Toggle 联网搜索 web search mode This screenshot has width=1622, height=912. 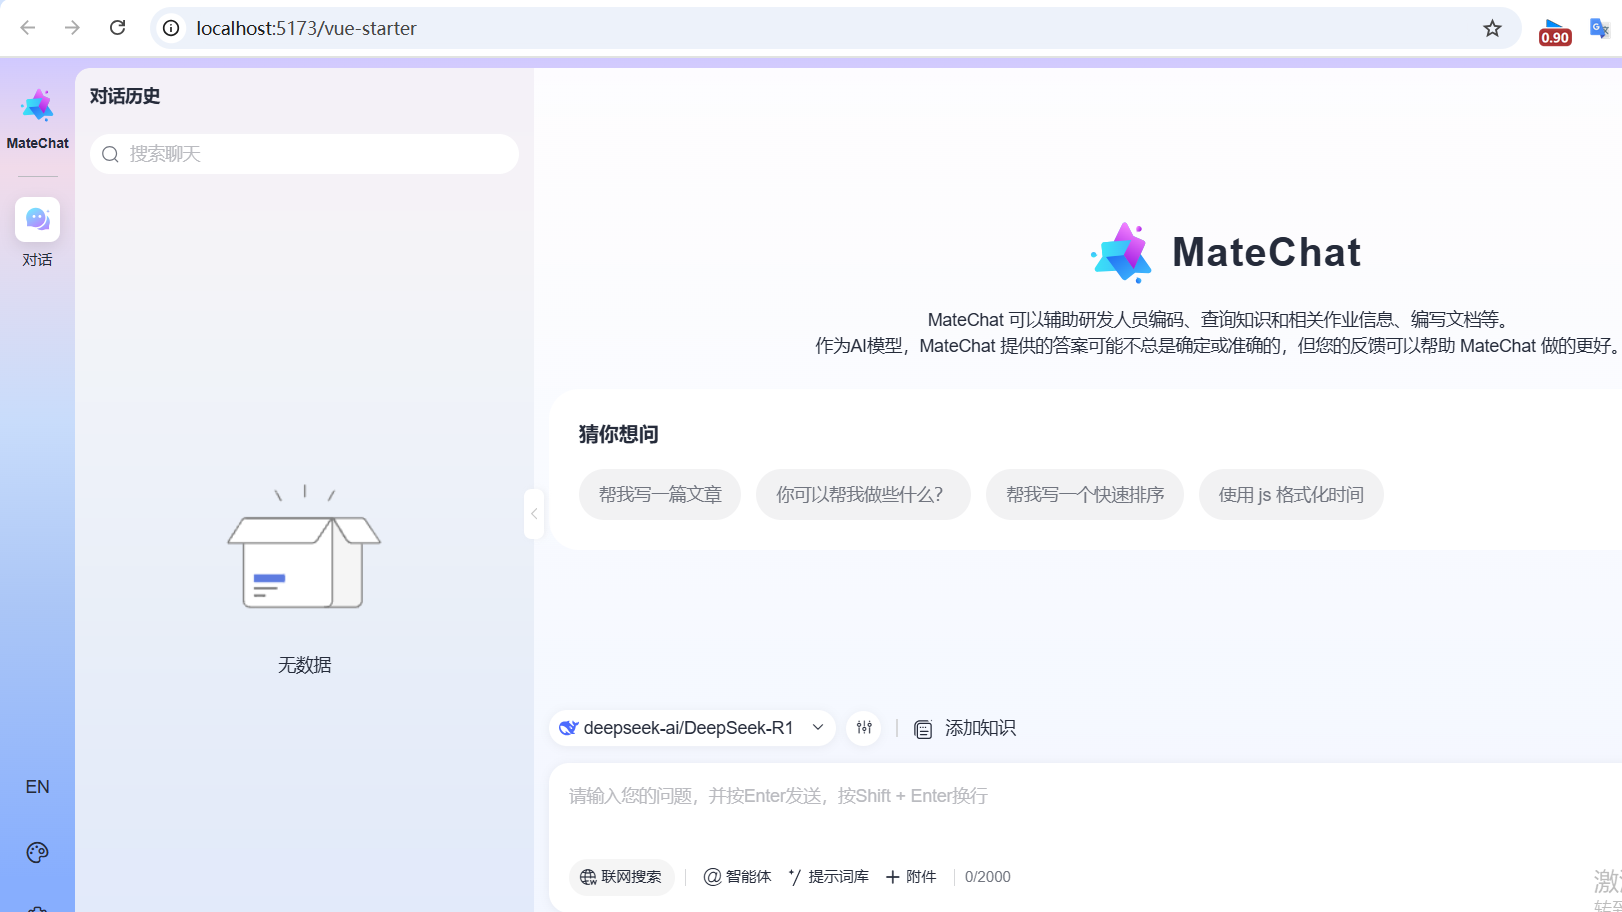coord(621,876)
